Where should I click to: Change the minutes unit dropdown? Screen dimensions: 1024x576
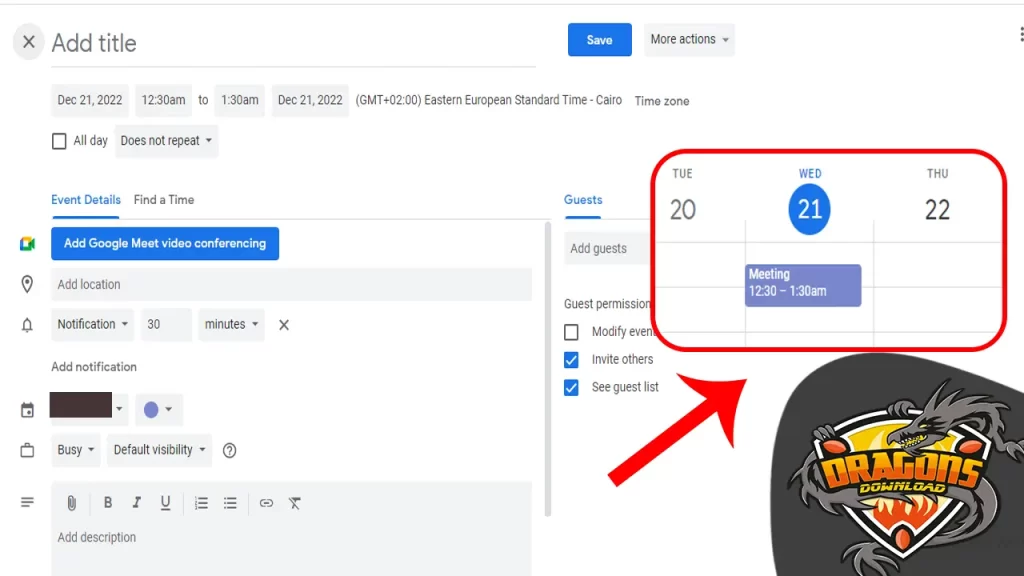coord(231,324)
